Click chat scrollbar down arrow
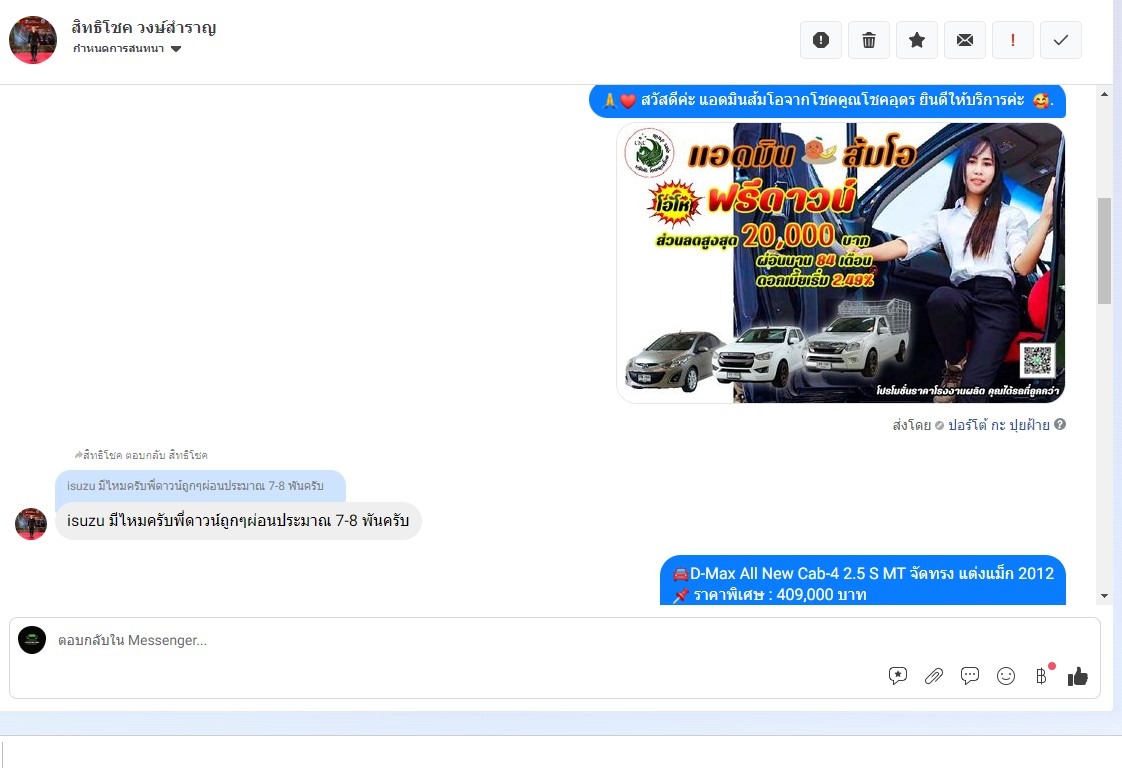 (x=1104, y=596)
